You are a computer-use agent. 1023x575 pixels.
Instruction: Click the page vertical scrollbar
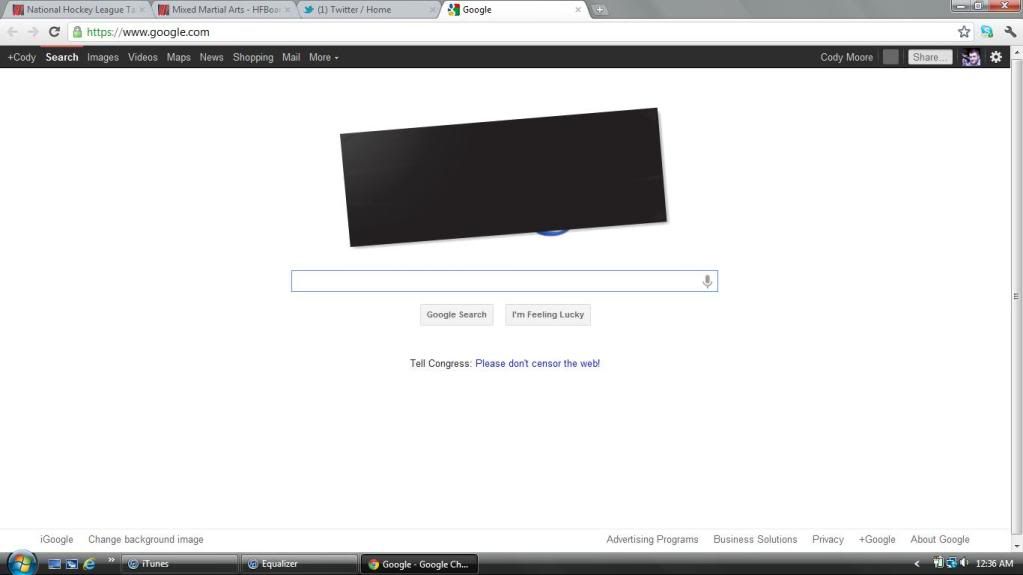[1016, 296]
